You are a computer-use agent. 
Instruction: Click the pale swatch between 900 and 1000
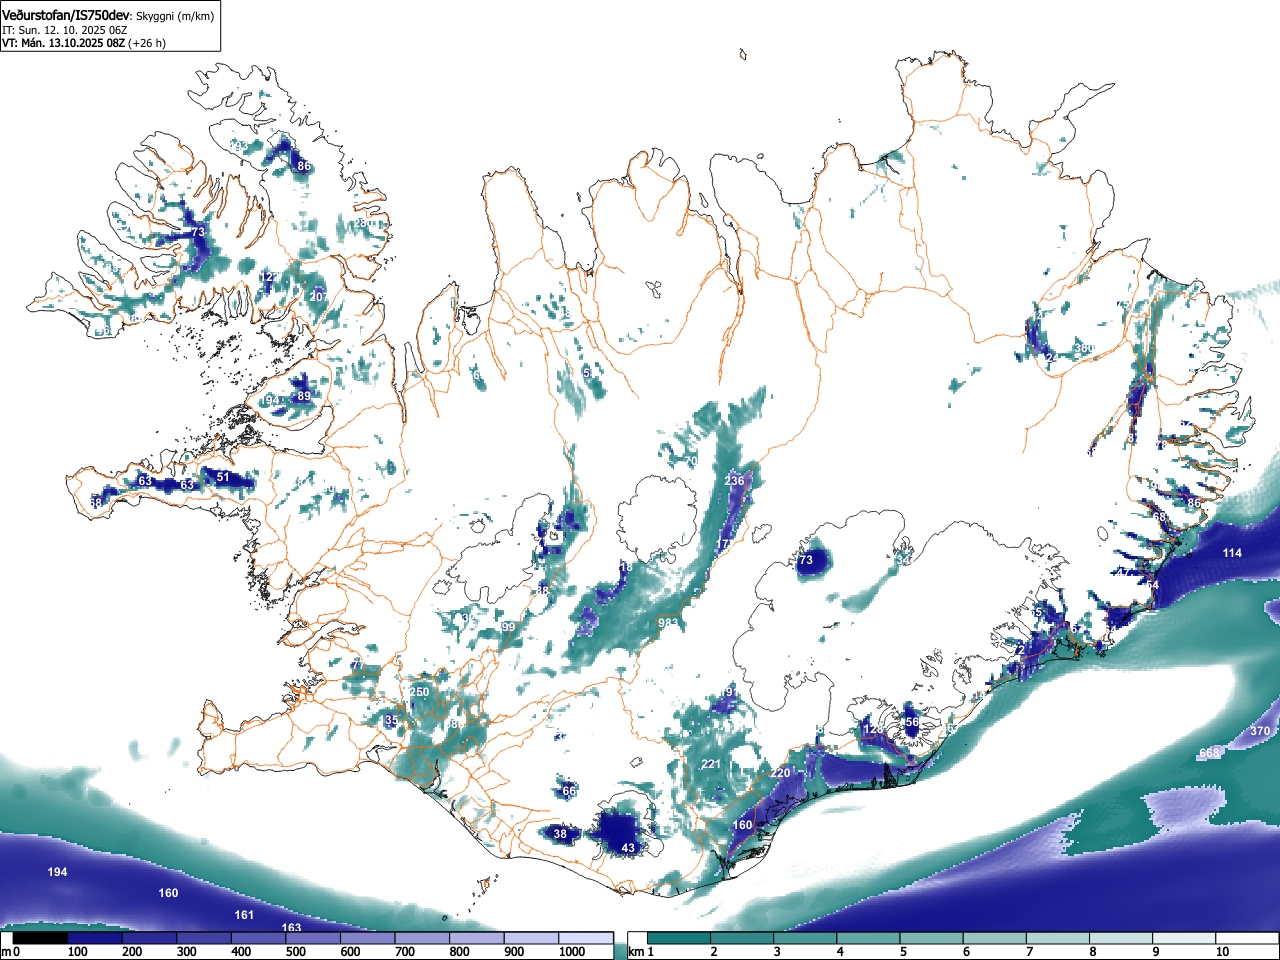point(531,938)
